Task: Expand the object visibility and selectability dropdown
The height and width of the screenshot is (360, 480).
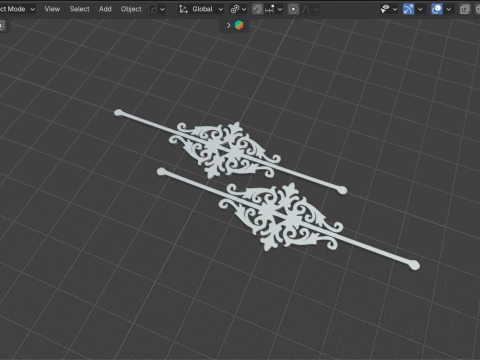Action: point(395,9)
